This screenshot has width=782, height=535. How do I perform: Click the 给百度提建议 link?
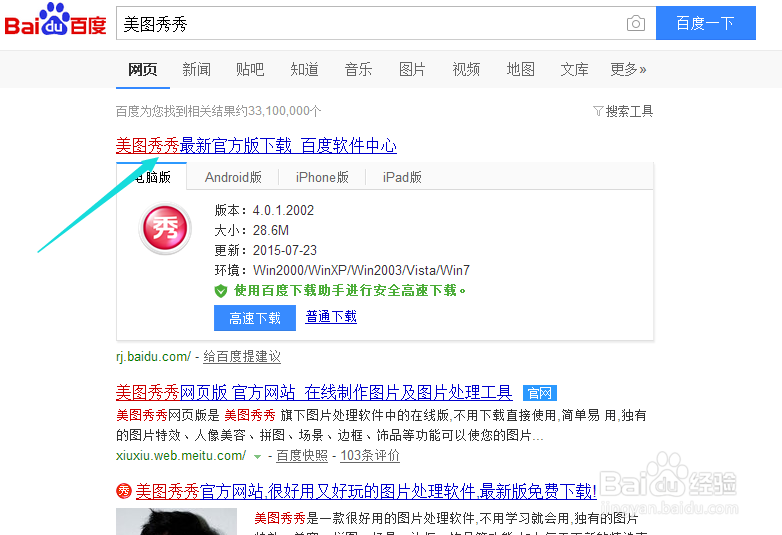242,357
